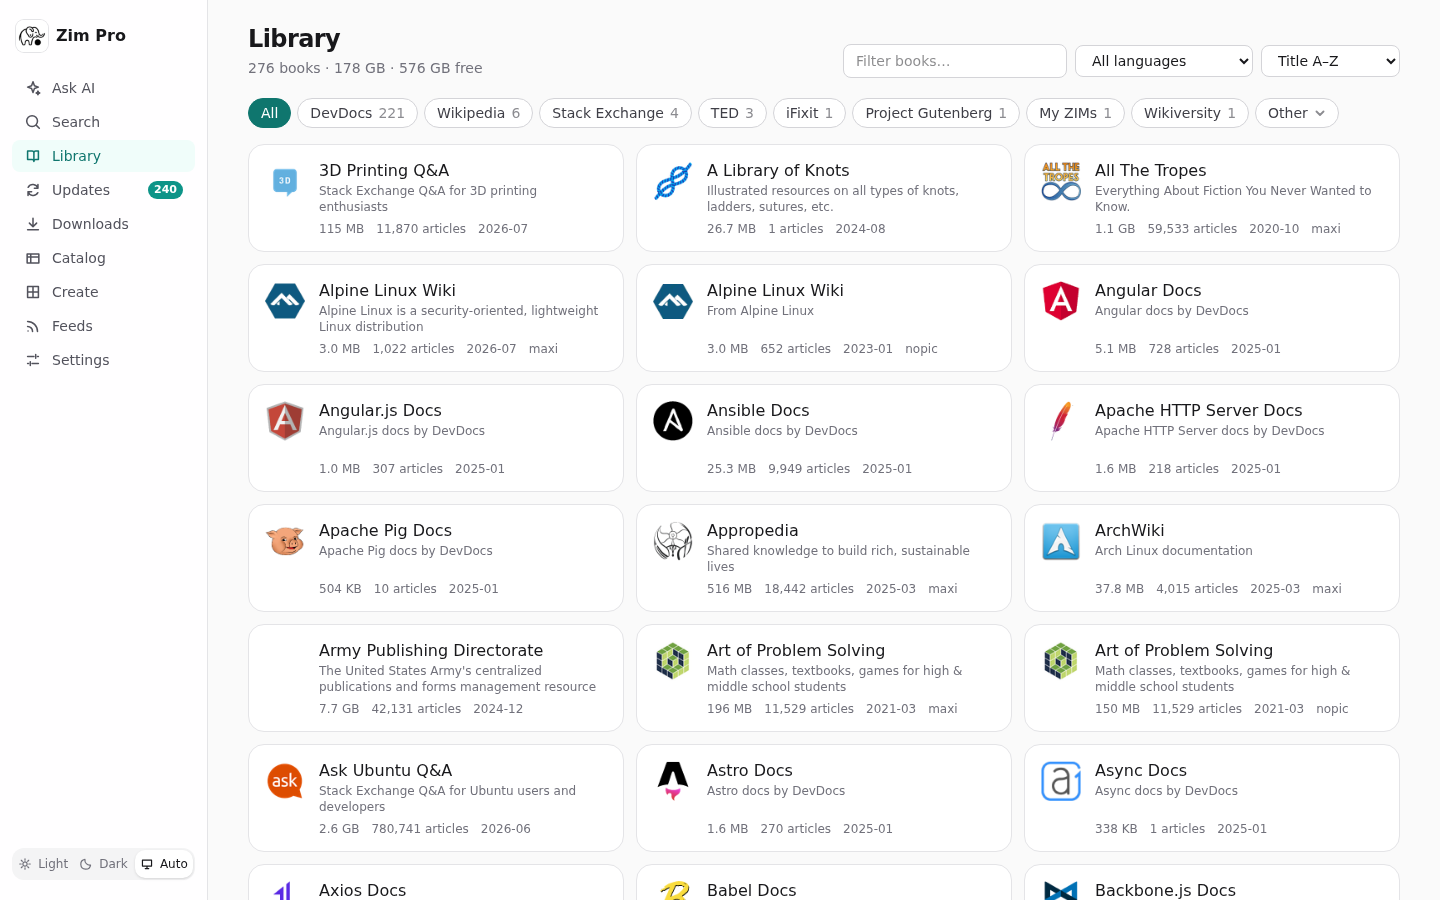1440x900 pixels.
Task: Click the Settings sliders icon in sidebar
Action: tap(33, 360)
